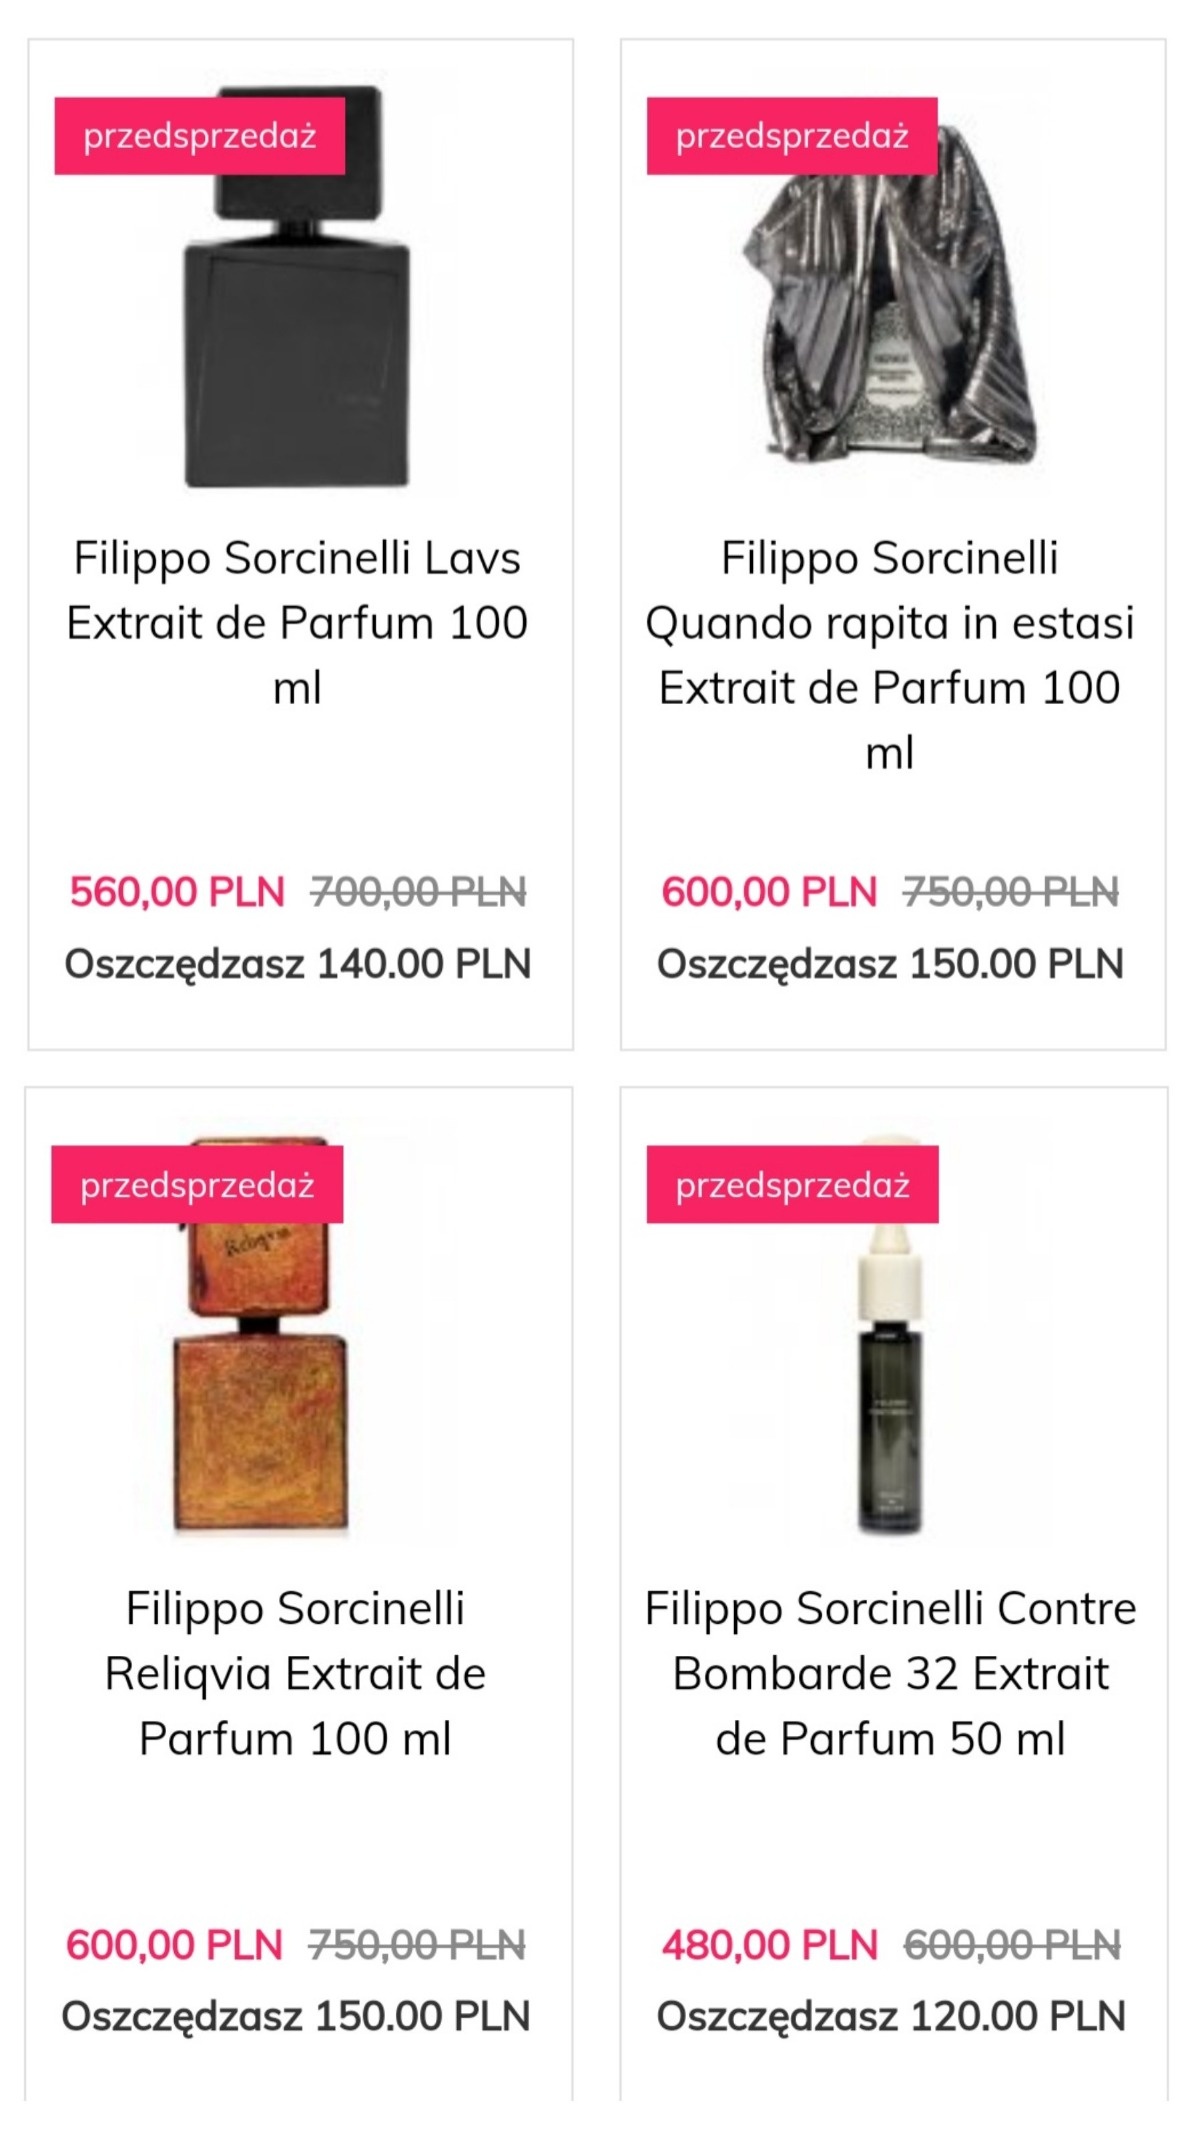Click the przedsprzedaż badge on Quando rapita
Image resolution: width=1200 pixels, height=2133 pixels.
(791, 136)
